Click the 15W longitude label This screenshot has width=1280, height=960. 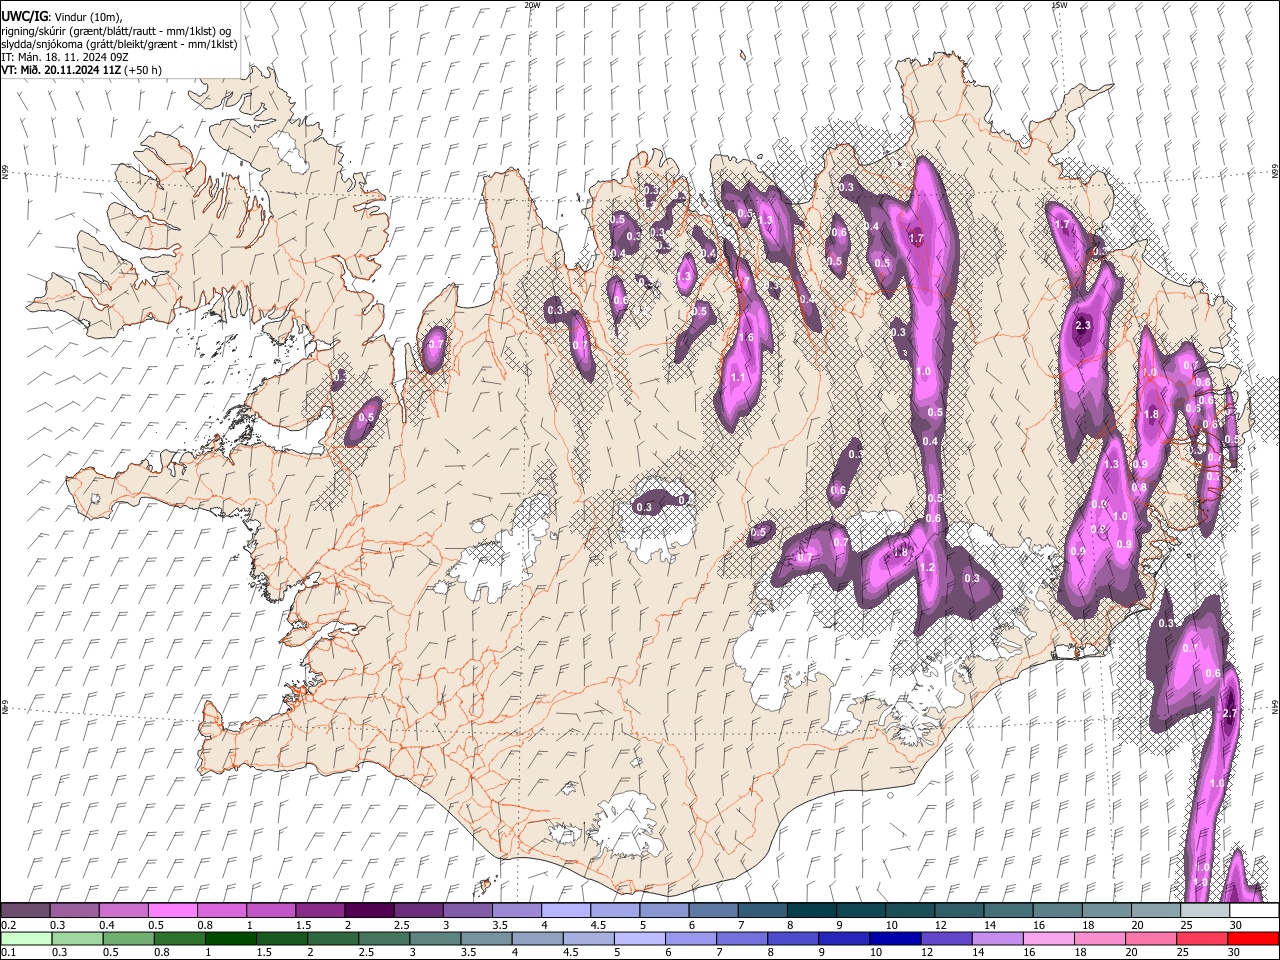tap(1059, 5)
